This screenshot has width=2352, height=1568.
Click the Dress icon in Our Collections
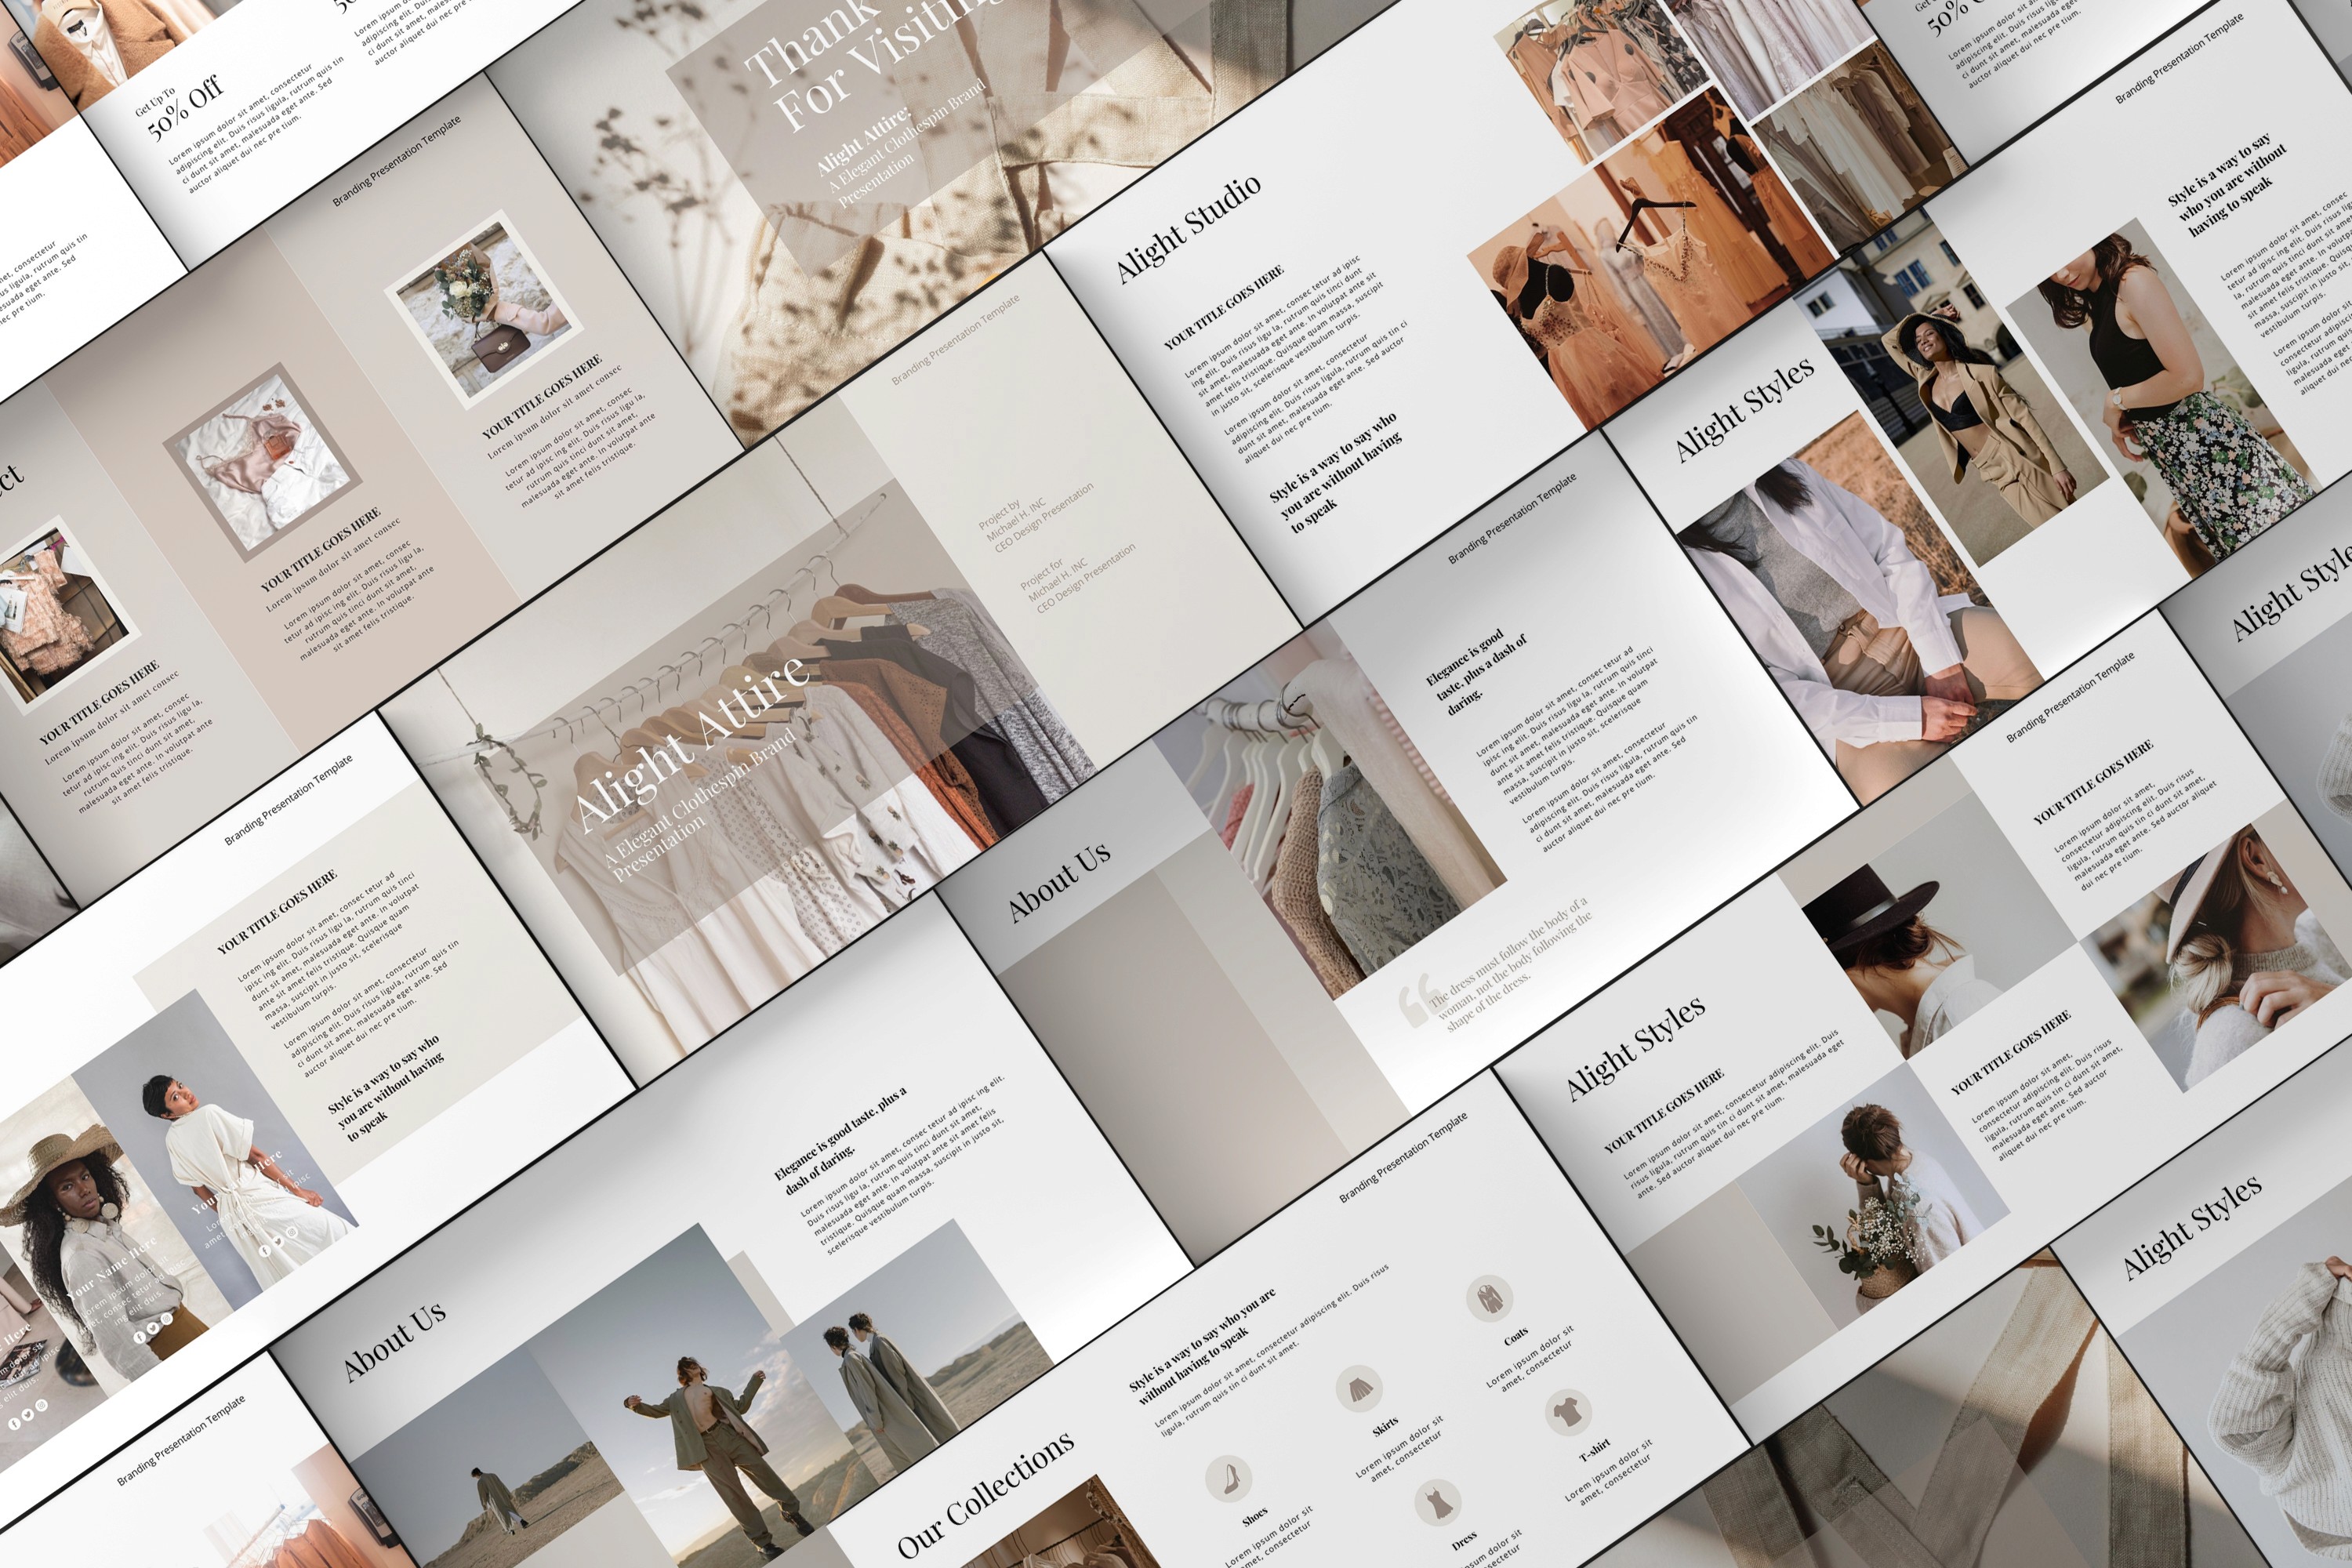click(1438, 1503)
